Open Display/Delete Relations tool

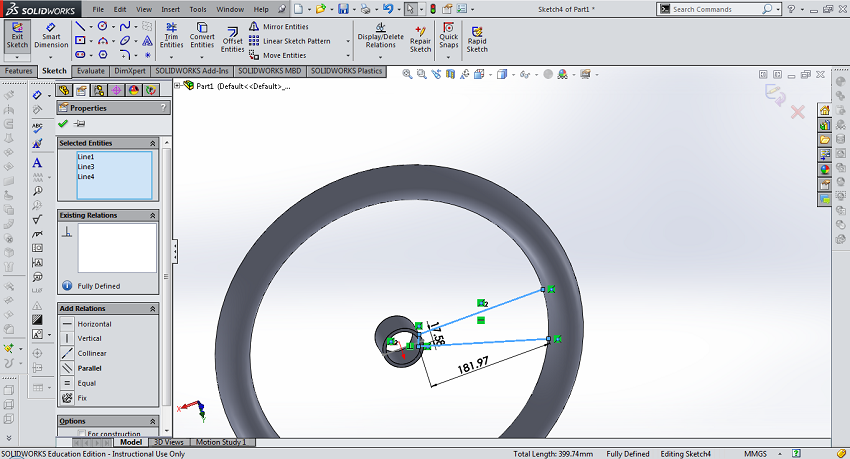(381, 36)
